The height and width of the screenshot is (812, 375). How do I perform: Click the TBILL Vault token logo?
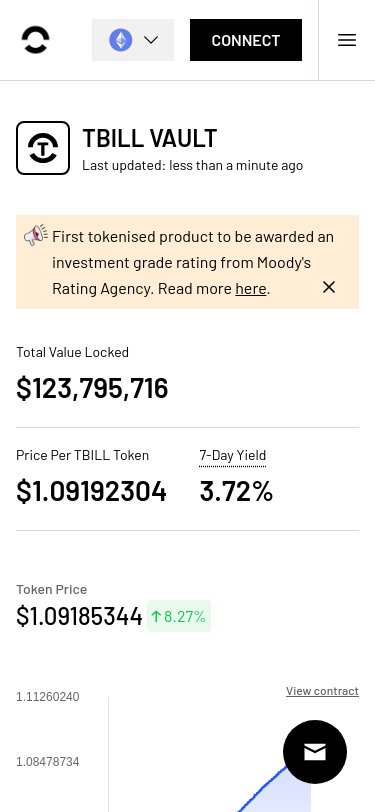click(x=43, y=148)
